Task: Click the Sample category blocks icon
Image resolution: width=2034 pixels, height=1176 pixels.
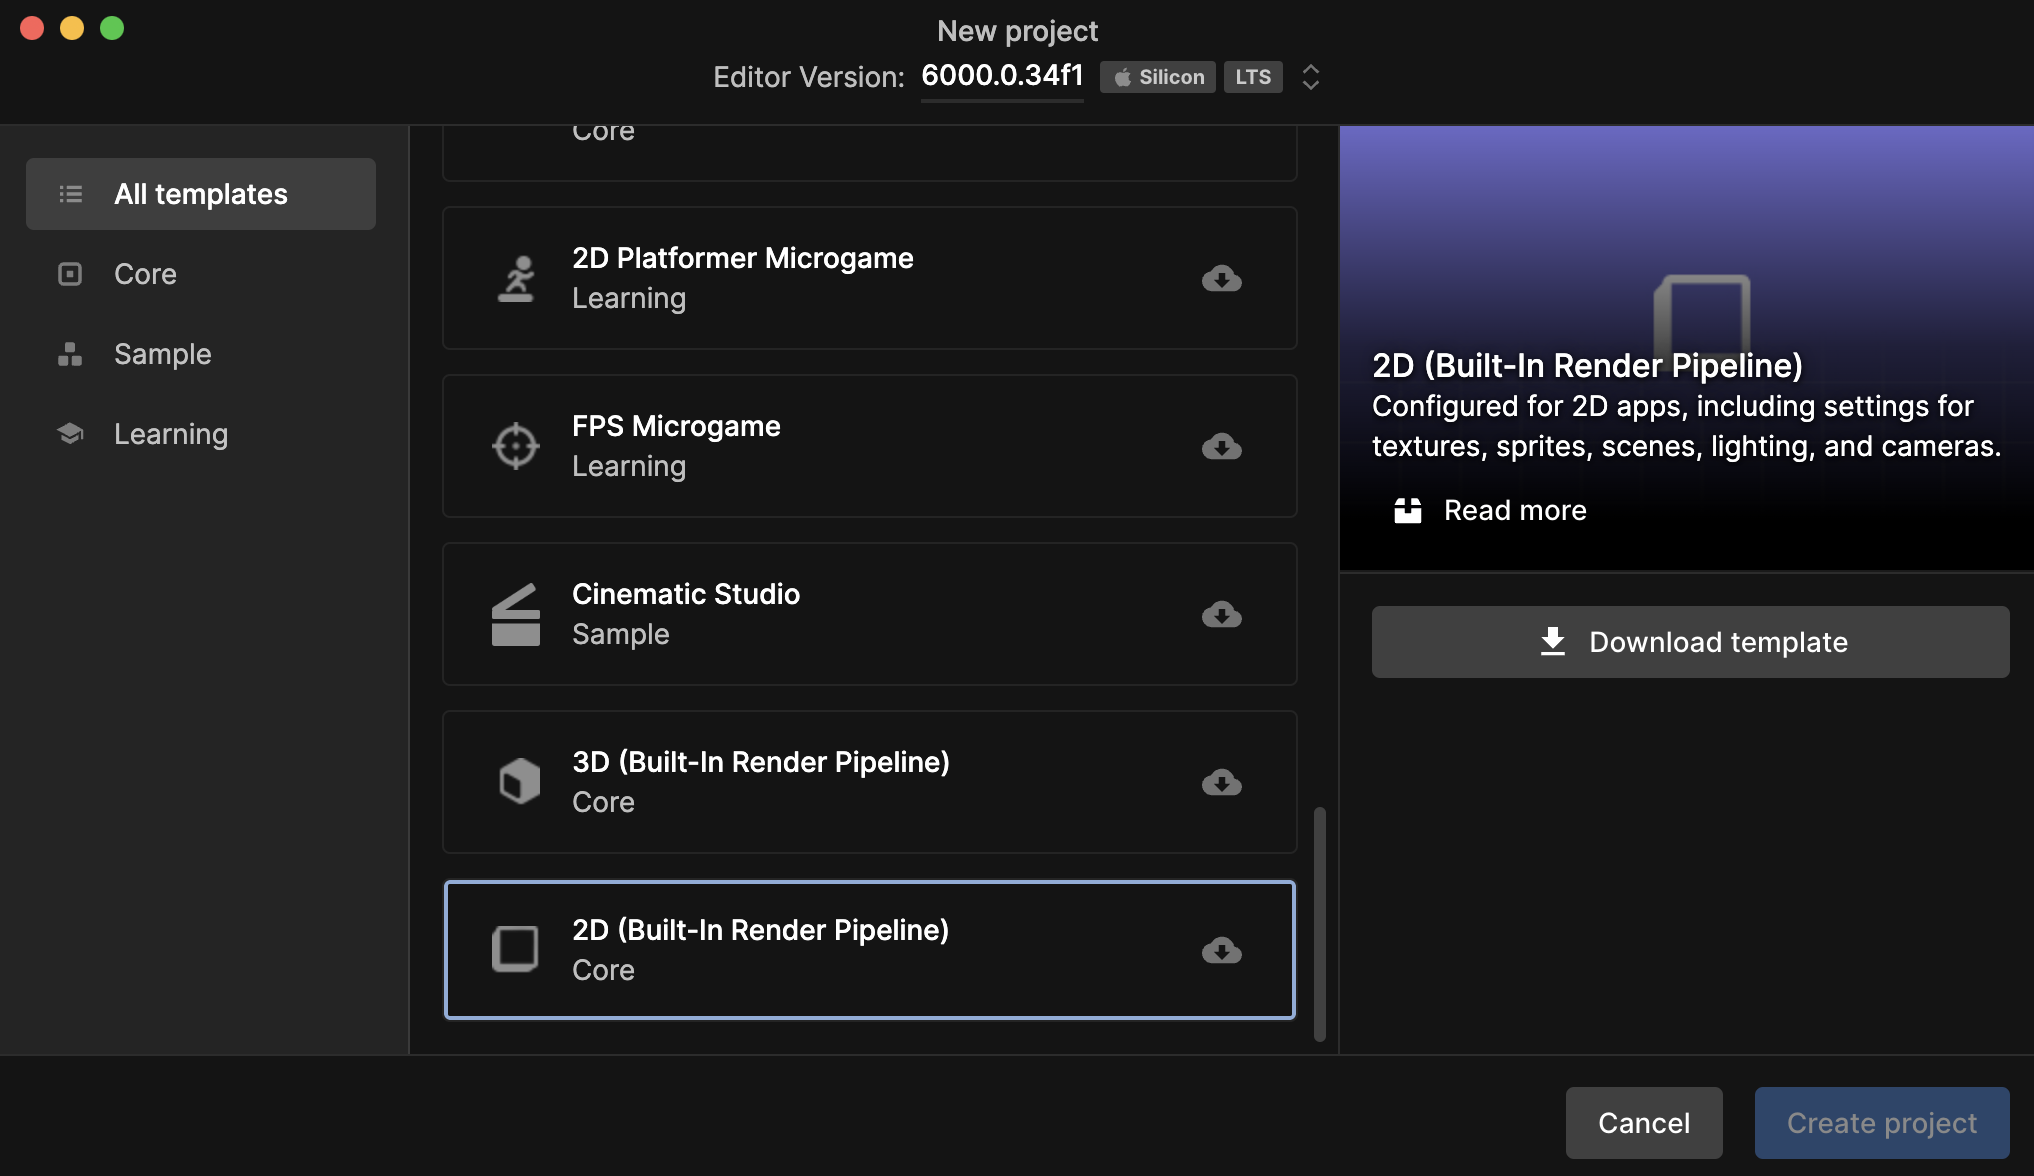Action: coord(70,354)
